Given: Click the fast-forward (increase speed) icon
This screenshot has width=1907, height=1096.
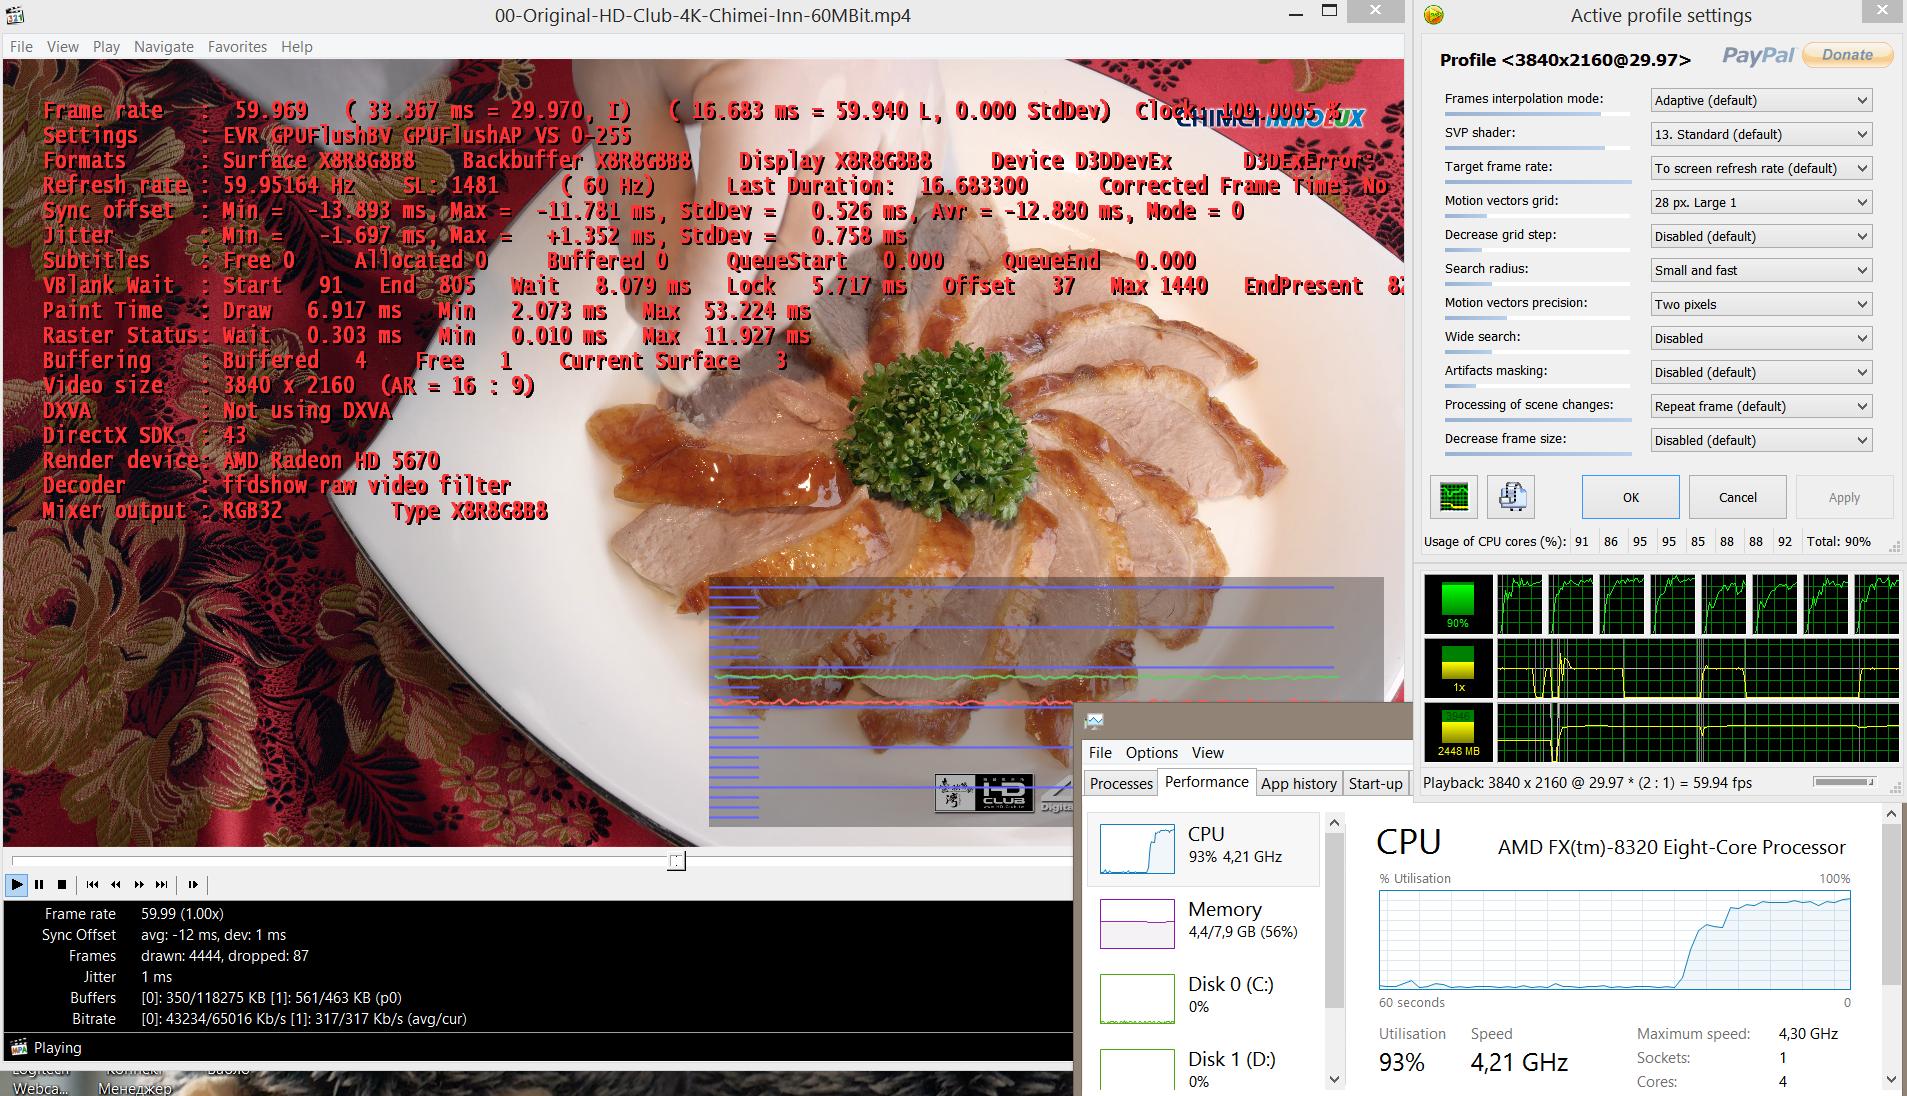Looking at the screenshot, I should (139, 884).
